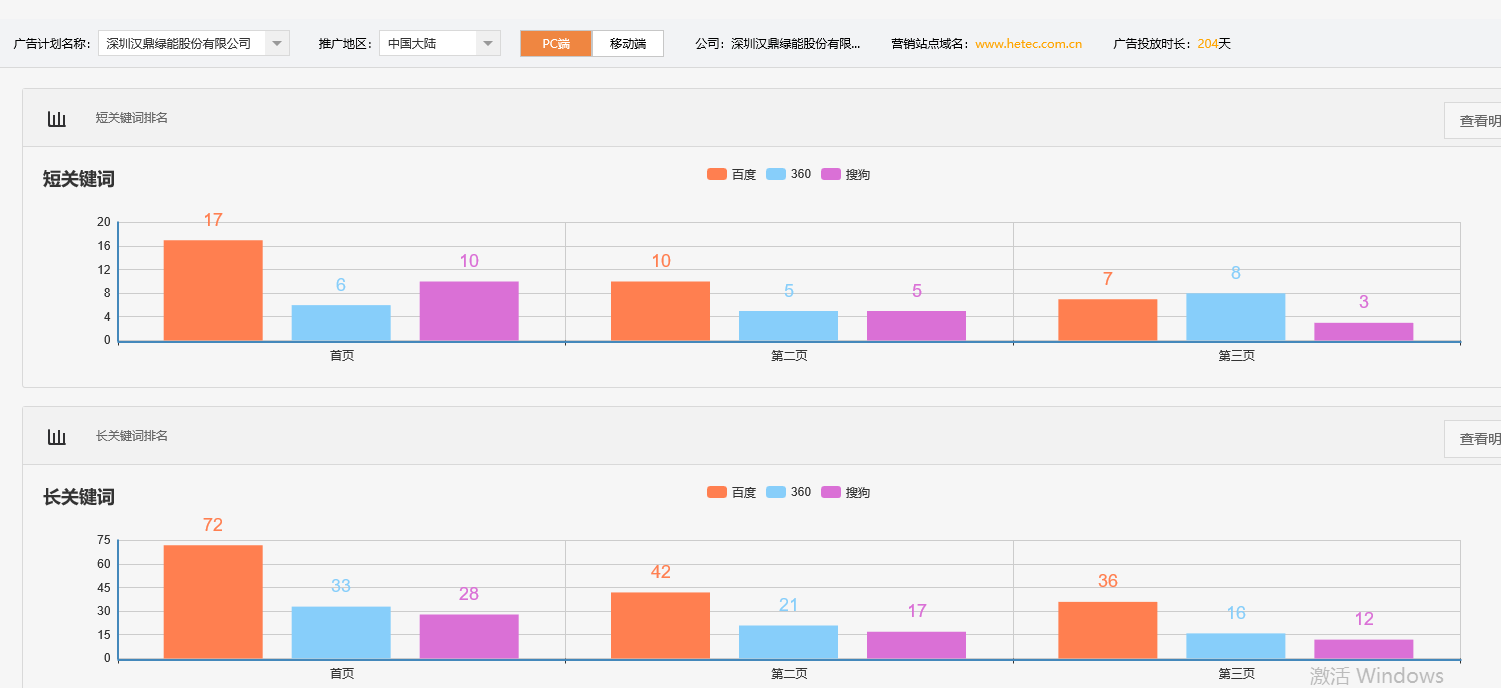The image size is (1501, 688).
Task: Toggle 搜狗 legend in 长关键词 chart
Action: [x=845, y=492]
